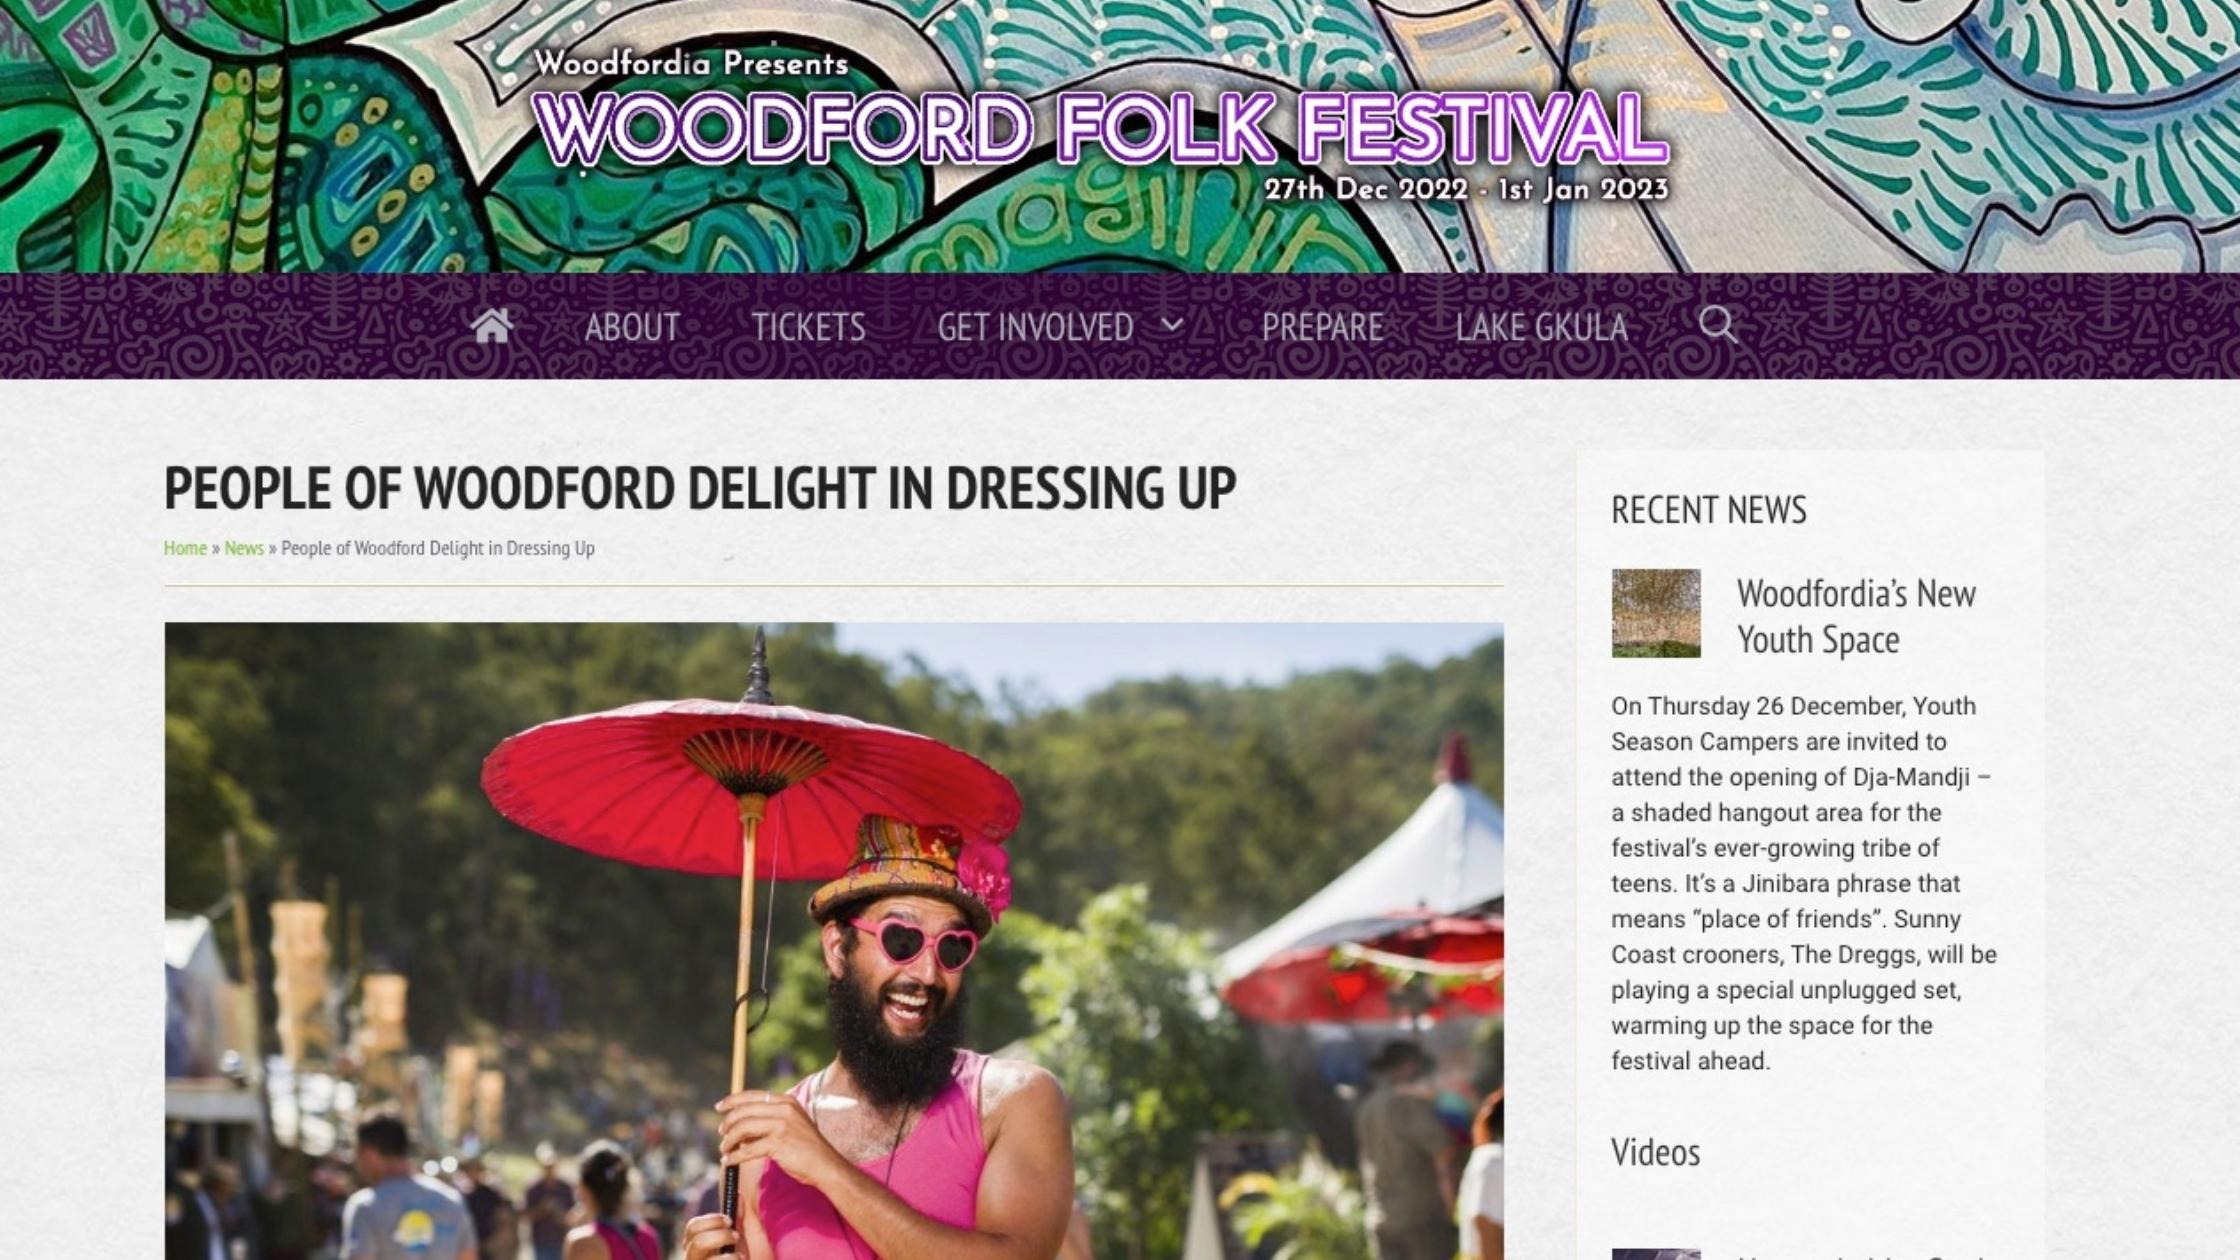
Task: Click the Youth Space news excerpt text
Action: pos(1803,883)
